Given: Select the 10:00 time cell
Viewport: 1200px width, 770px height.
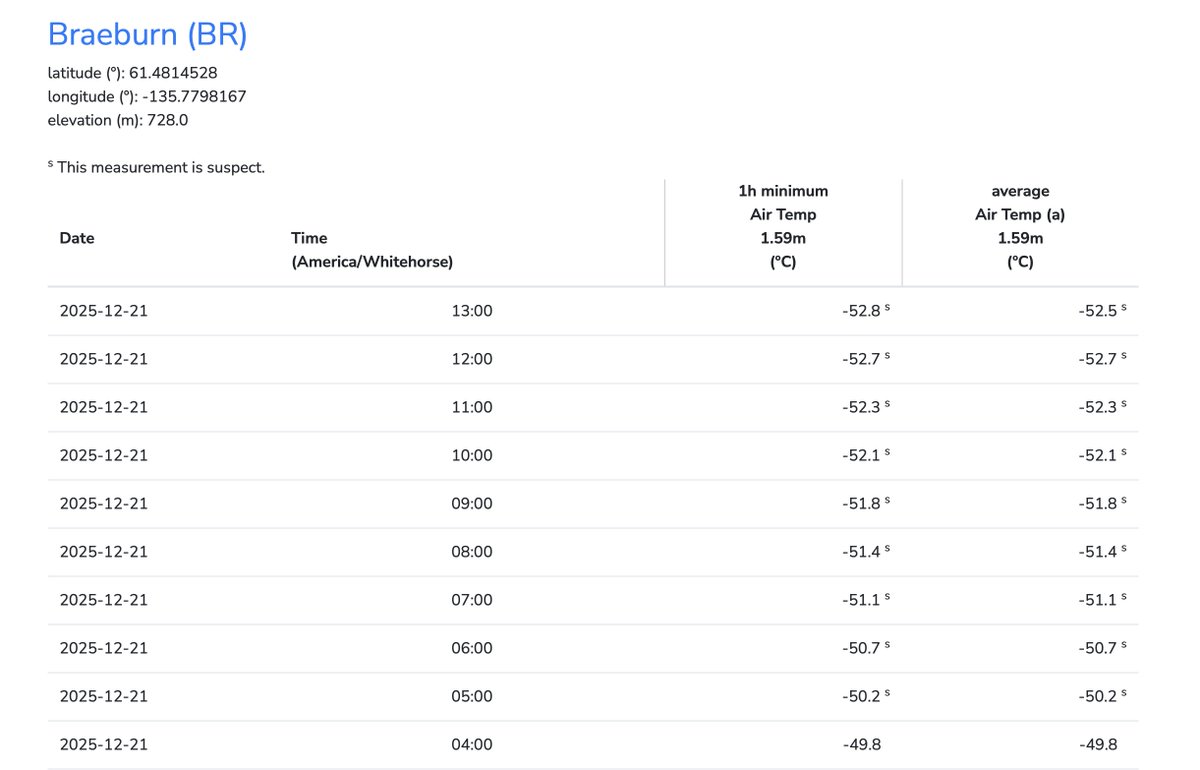Looking at the screenshot, I should [x=472, y=455].
